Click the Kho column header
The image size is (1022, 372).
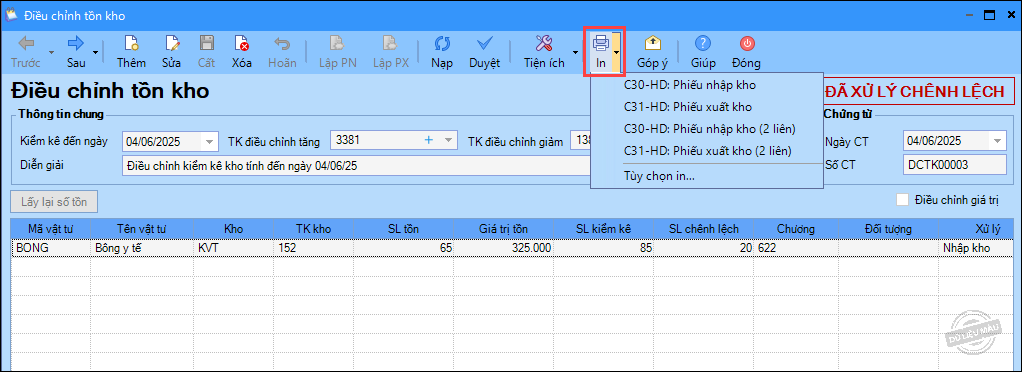click(233, 229)
